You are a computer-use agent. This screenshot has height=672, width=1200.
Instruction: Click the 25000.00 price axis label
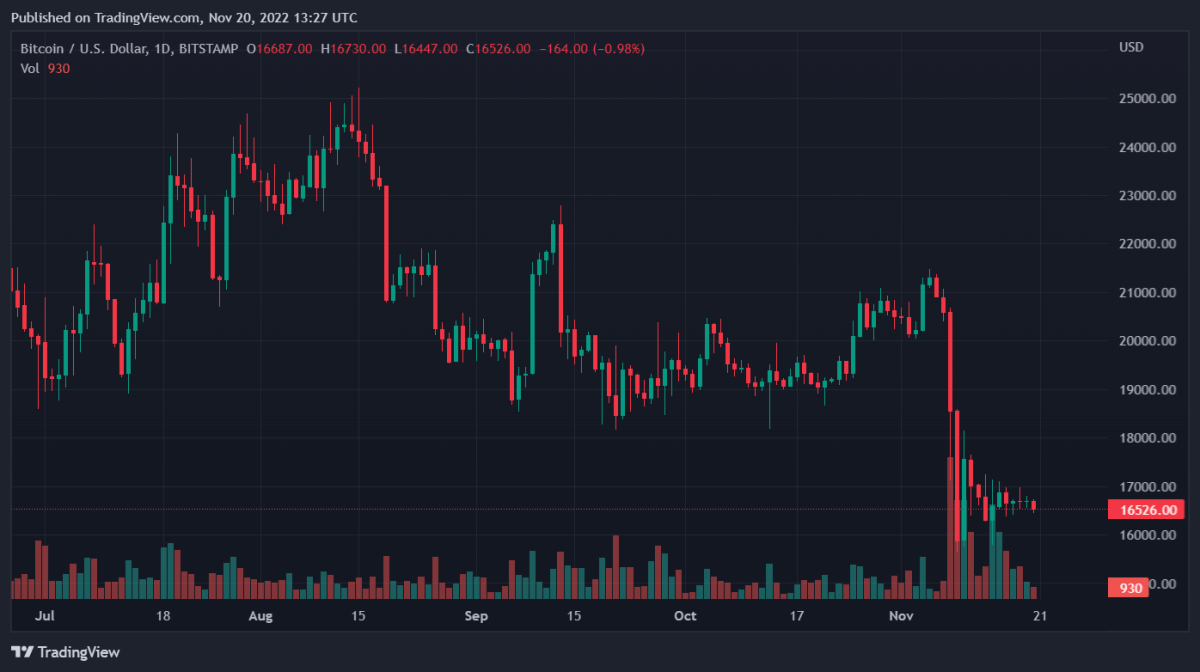click(1145, 99)
